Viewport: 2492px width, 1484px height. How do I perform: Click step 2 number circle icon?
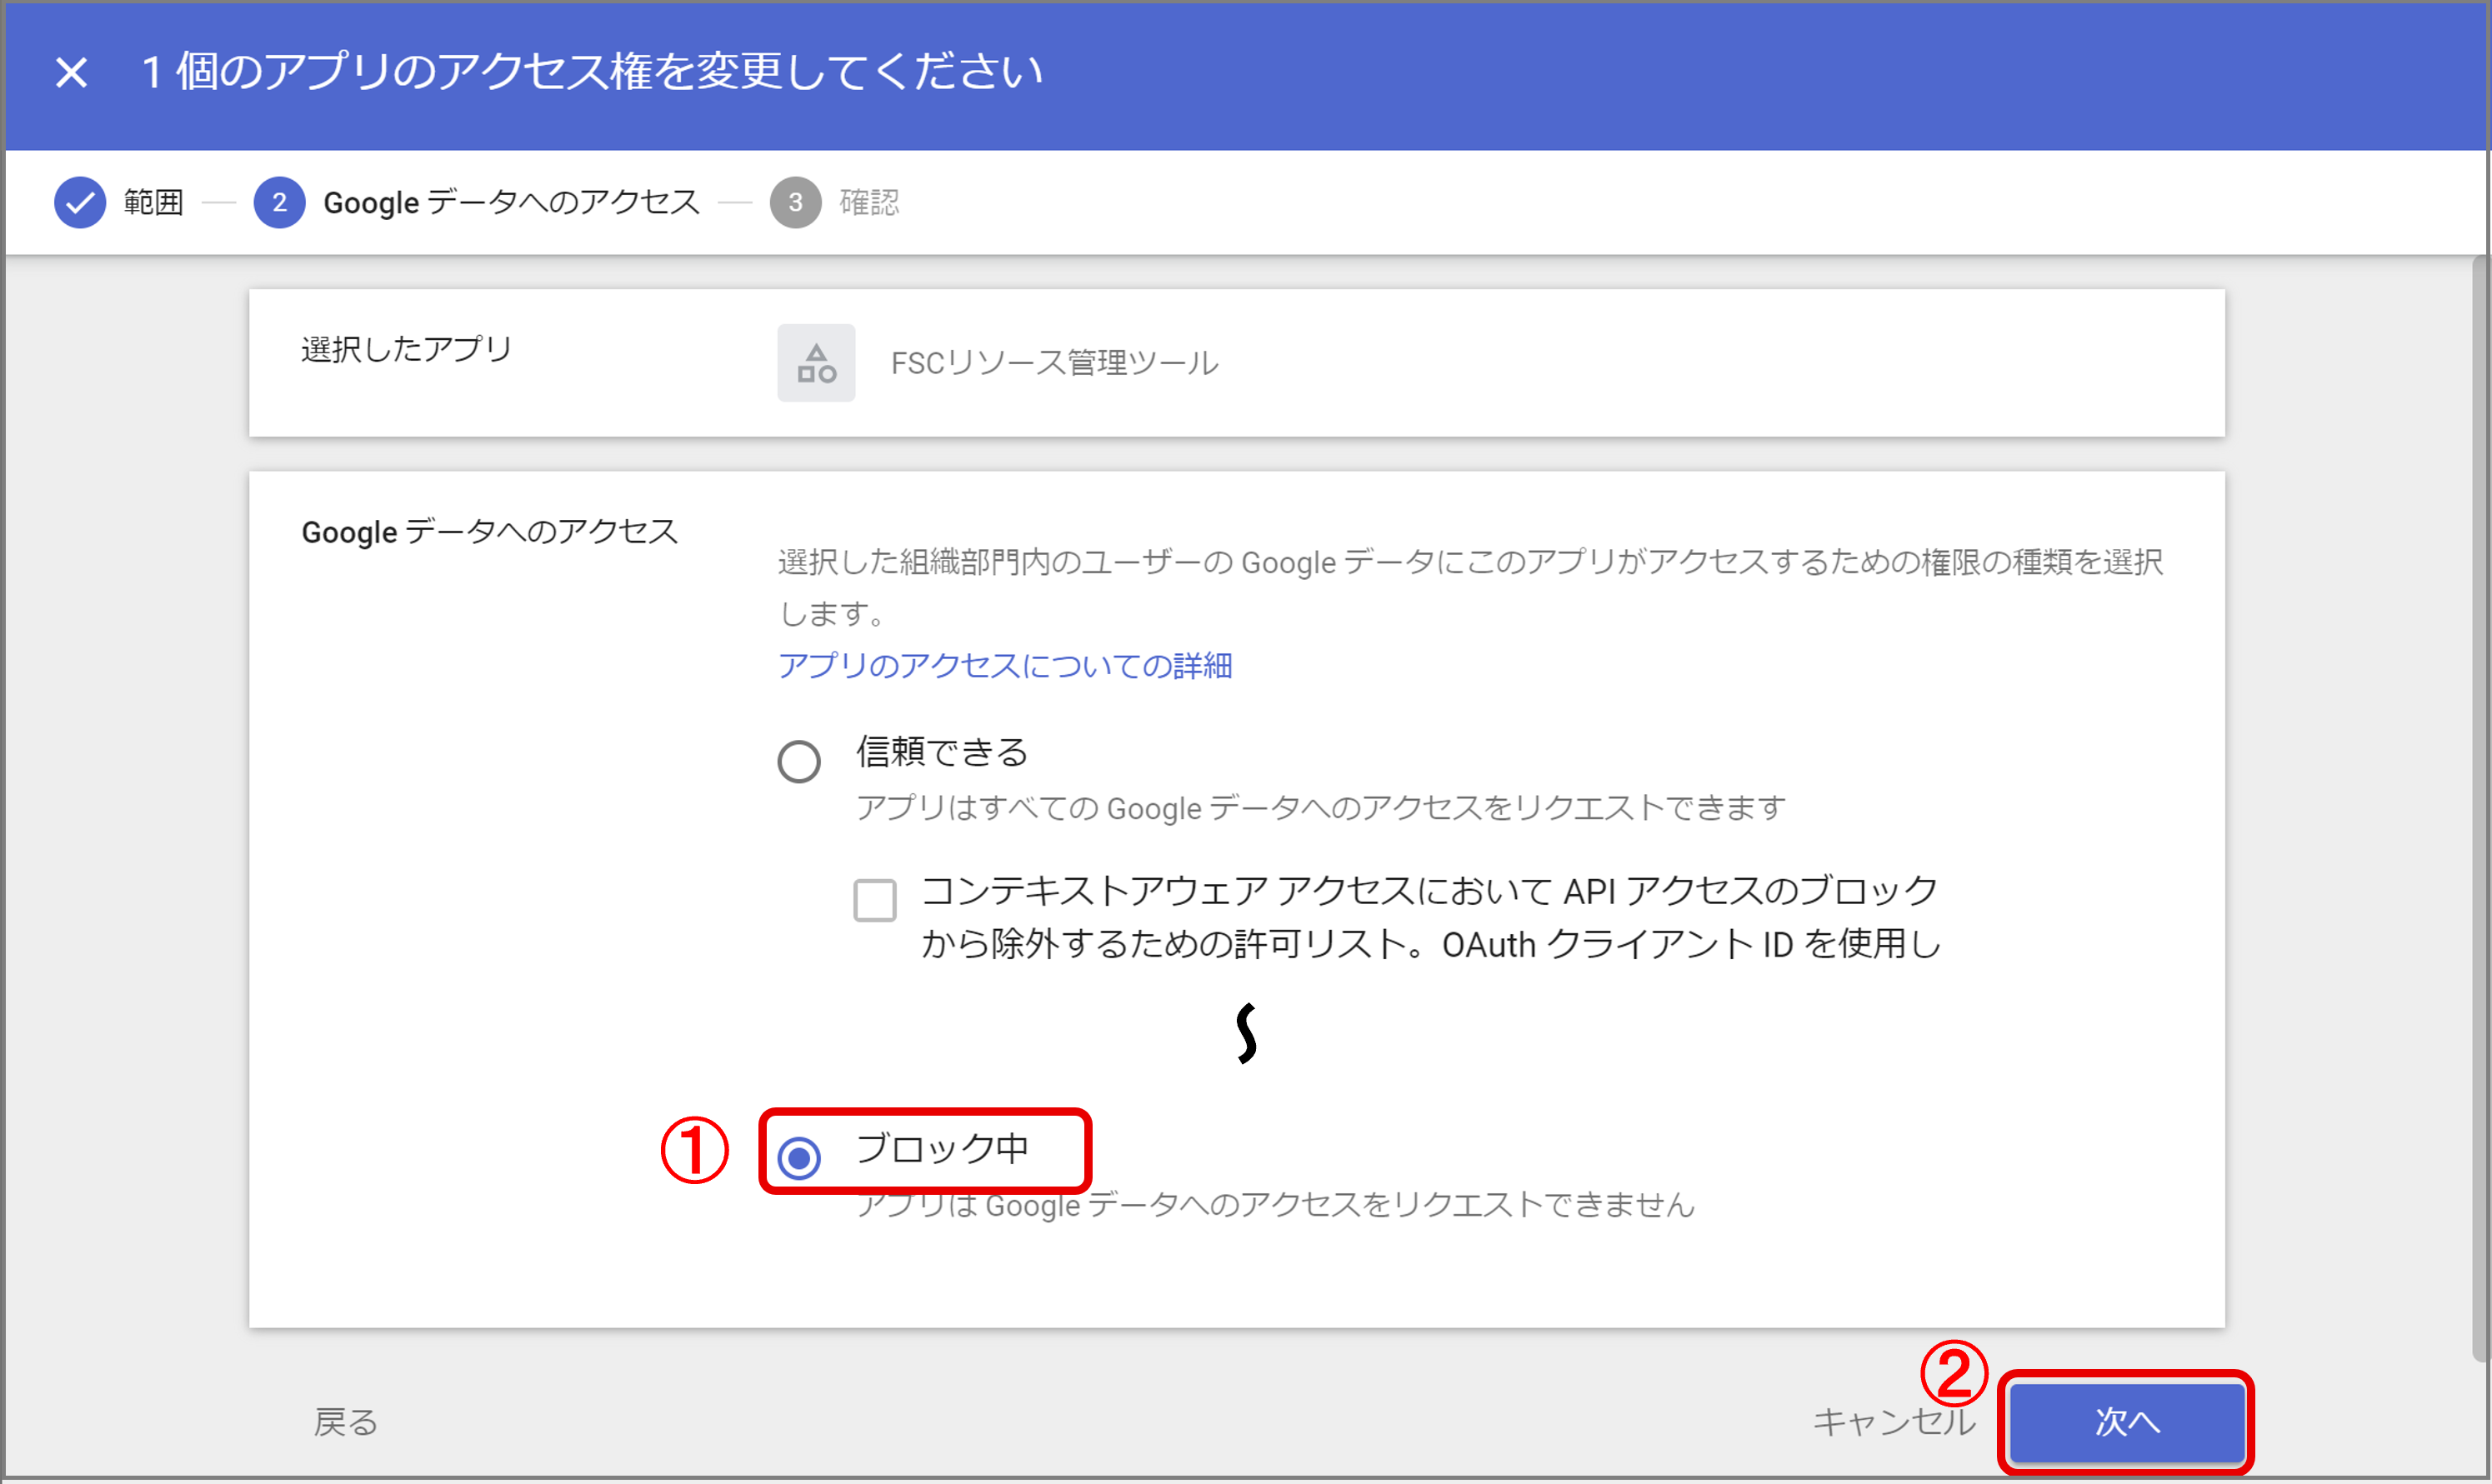click(x=279, y=202)
